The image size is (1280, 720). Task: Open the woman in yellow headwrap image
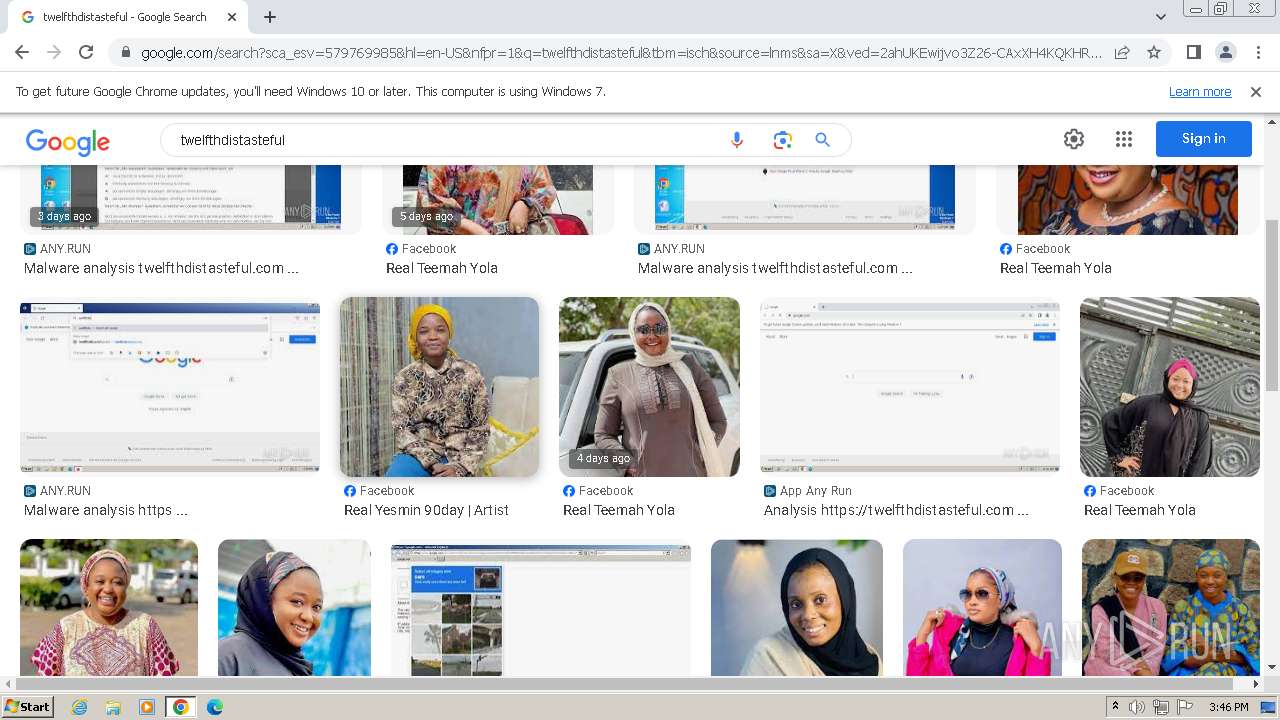coord(439,387)
